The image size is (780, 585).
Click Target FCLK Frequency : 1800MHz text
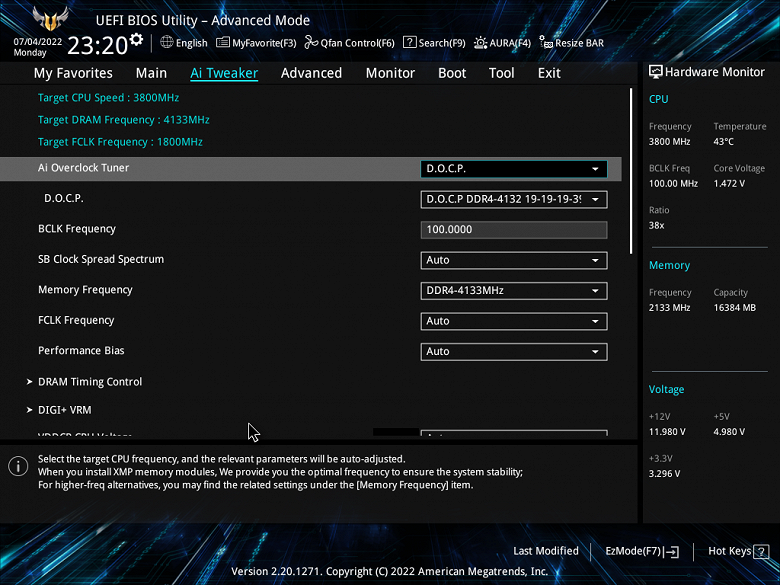[x=120, y=142]
